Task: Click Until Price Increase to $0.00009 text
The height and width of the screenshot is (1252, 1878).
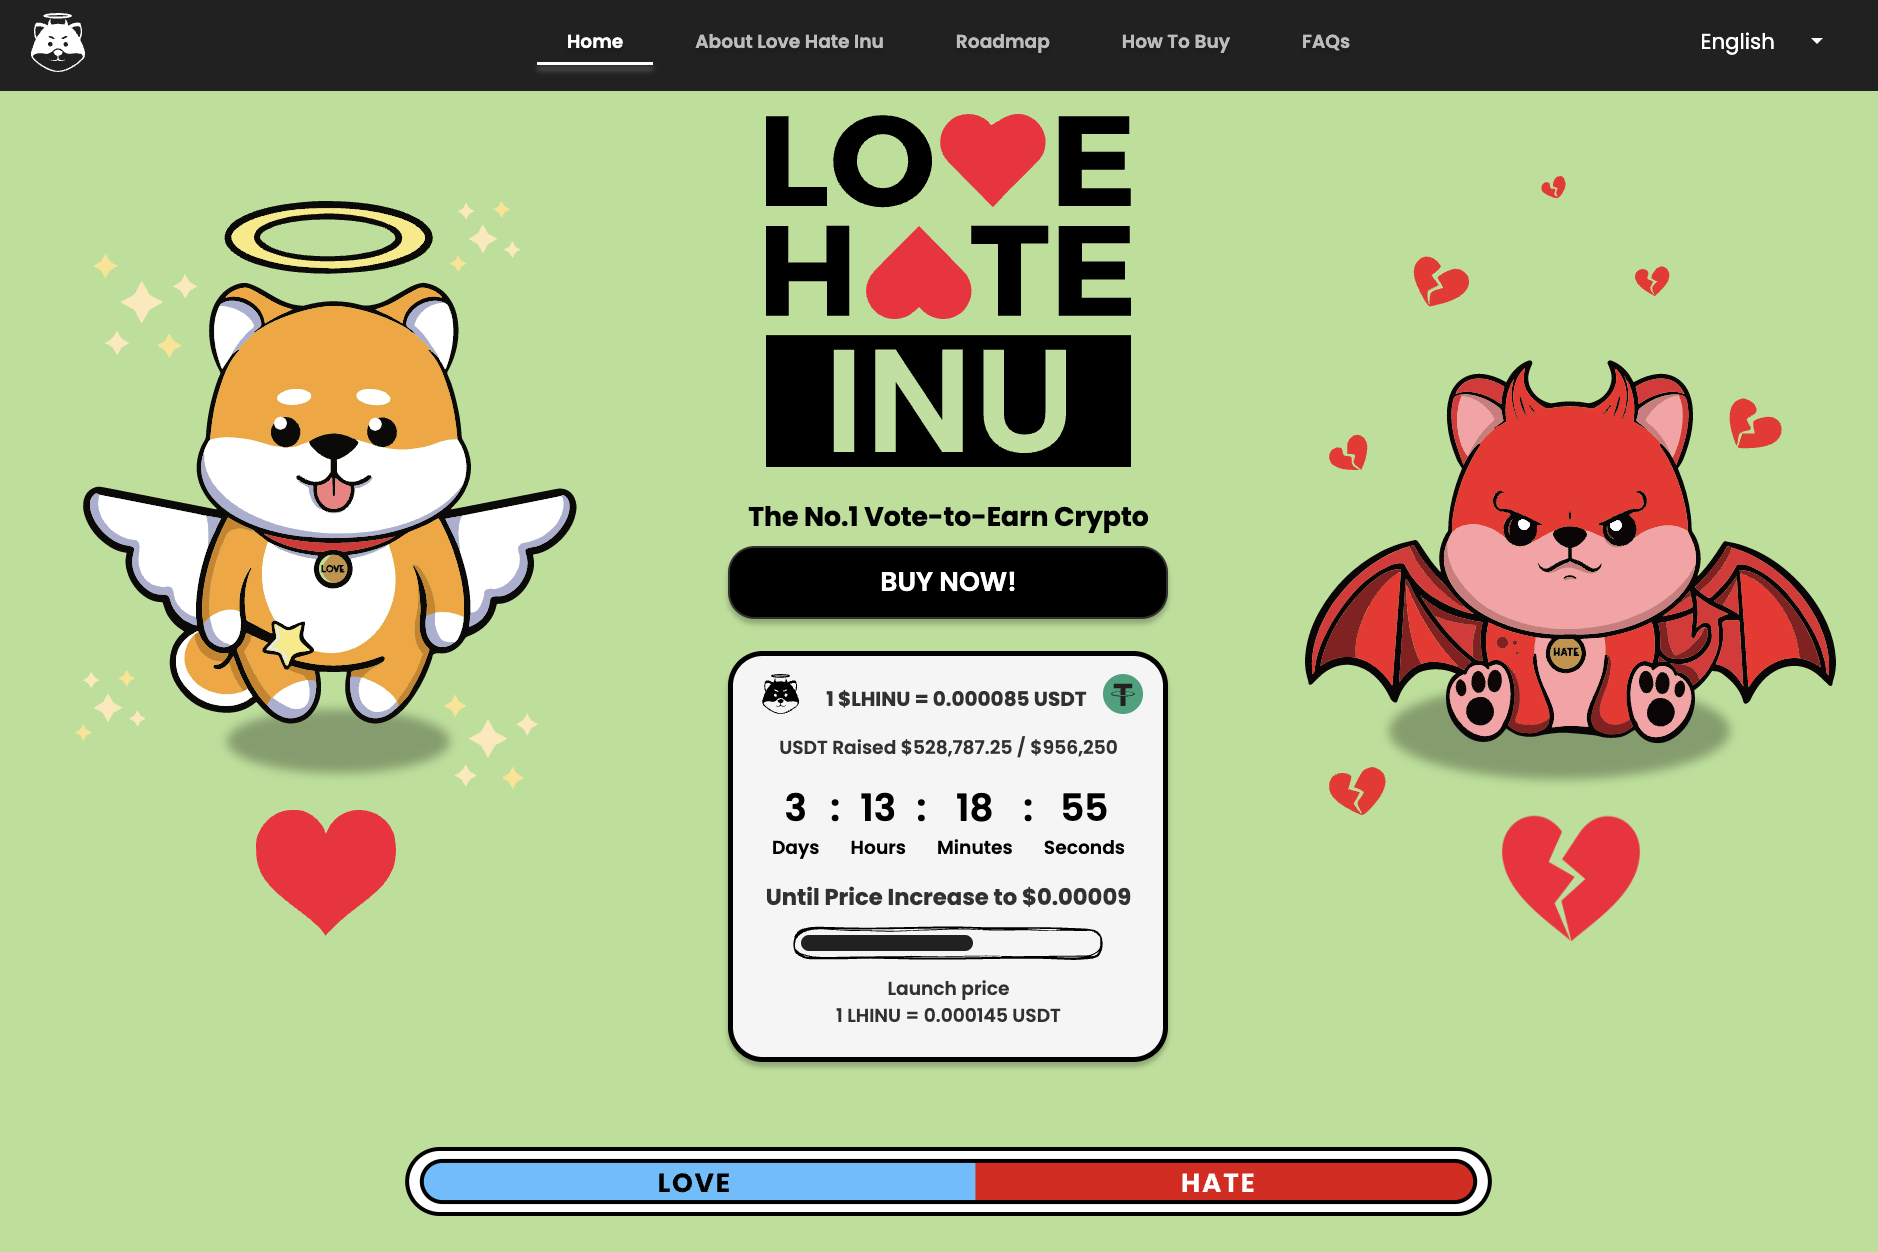Action: click(948, 897)
